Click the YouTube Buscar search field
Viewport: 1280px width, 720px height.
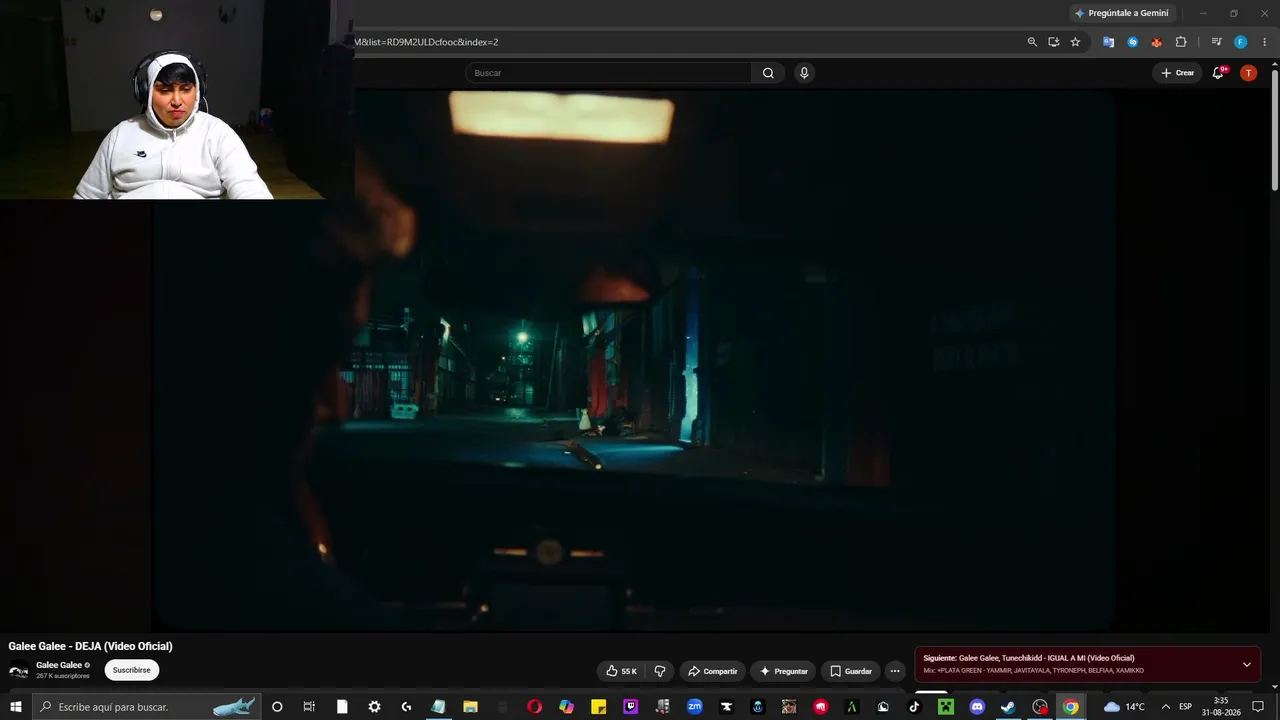608,73
